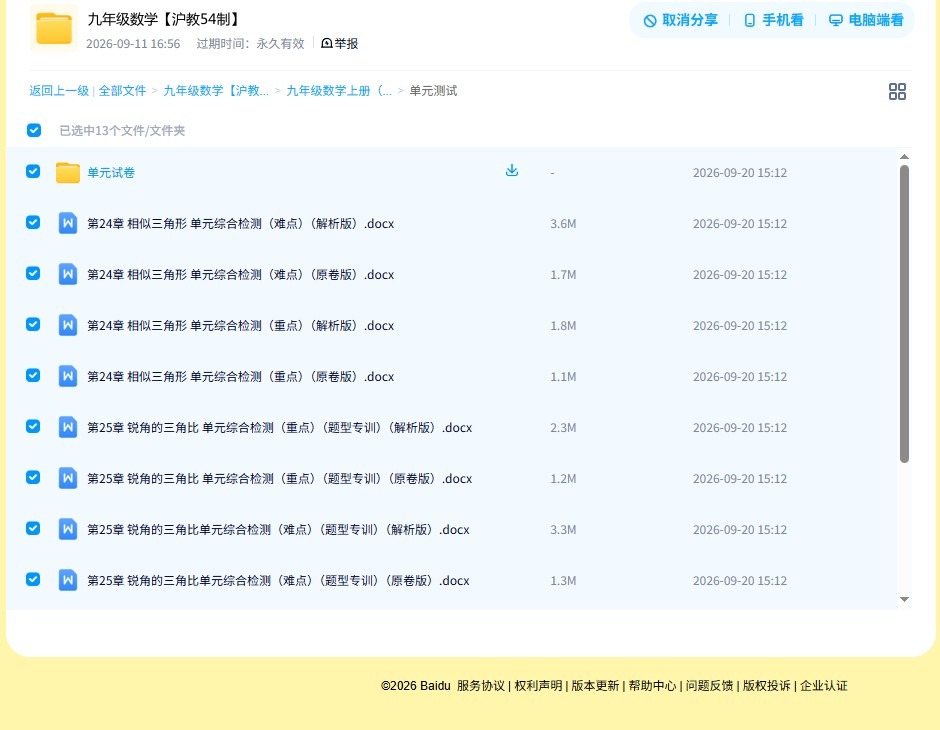This screenshot has width=940, height=730.
Task: Click the 3.6M file size value
Action: pyautogui.click(x=563, y=224)
